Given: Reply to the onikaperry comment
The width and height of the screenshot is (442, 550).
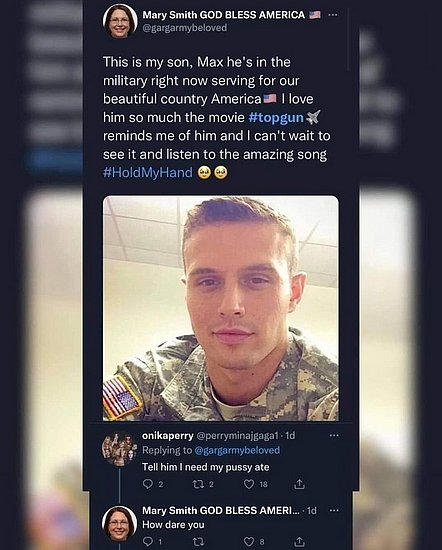Looking at the screenshot, I should [148, 484].
